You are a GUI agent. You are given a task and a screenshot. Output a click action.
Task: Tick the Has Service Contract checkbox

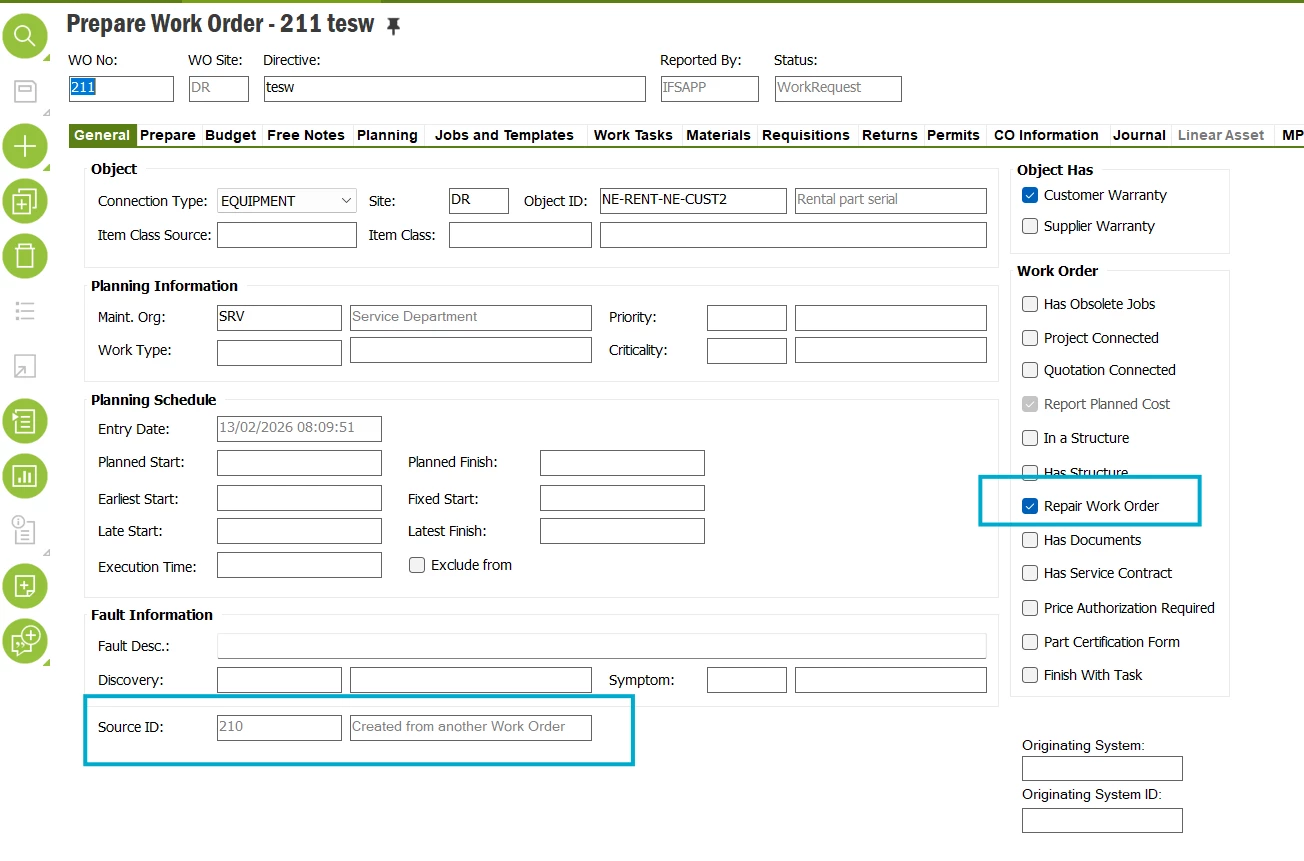(x=1030, y=573)
